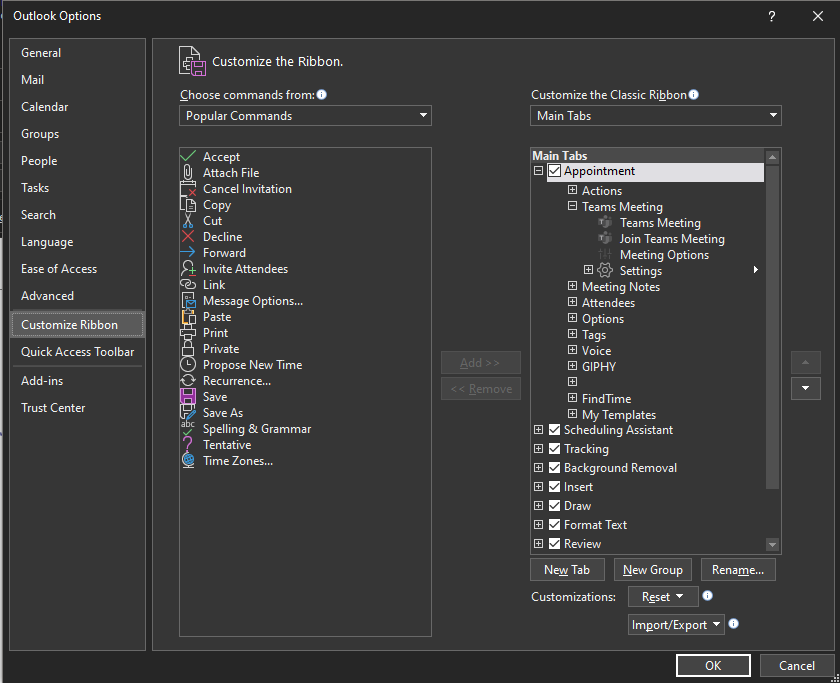Click info icon next to Reset
This screenshot has width=840, height=683.
pos(708,596)
